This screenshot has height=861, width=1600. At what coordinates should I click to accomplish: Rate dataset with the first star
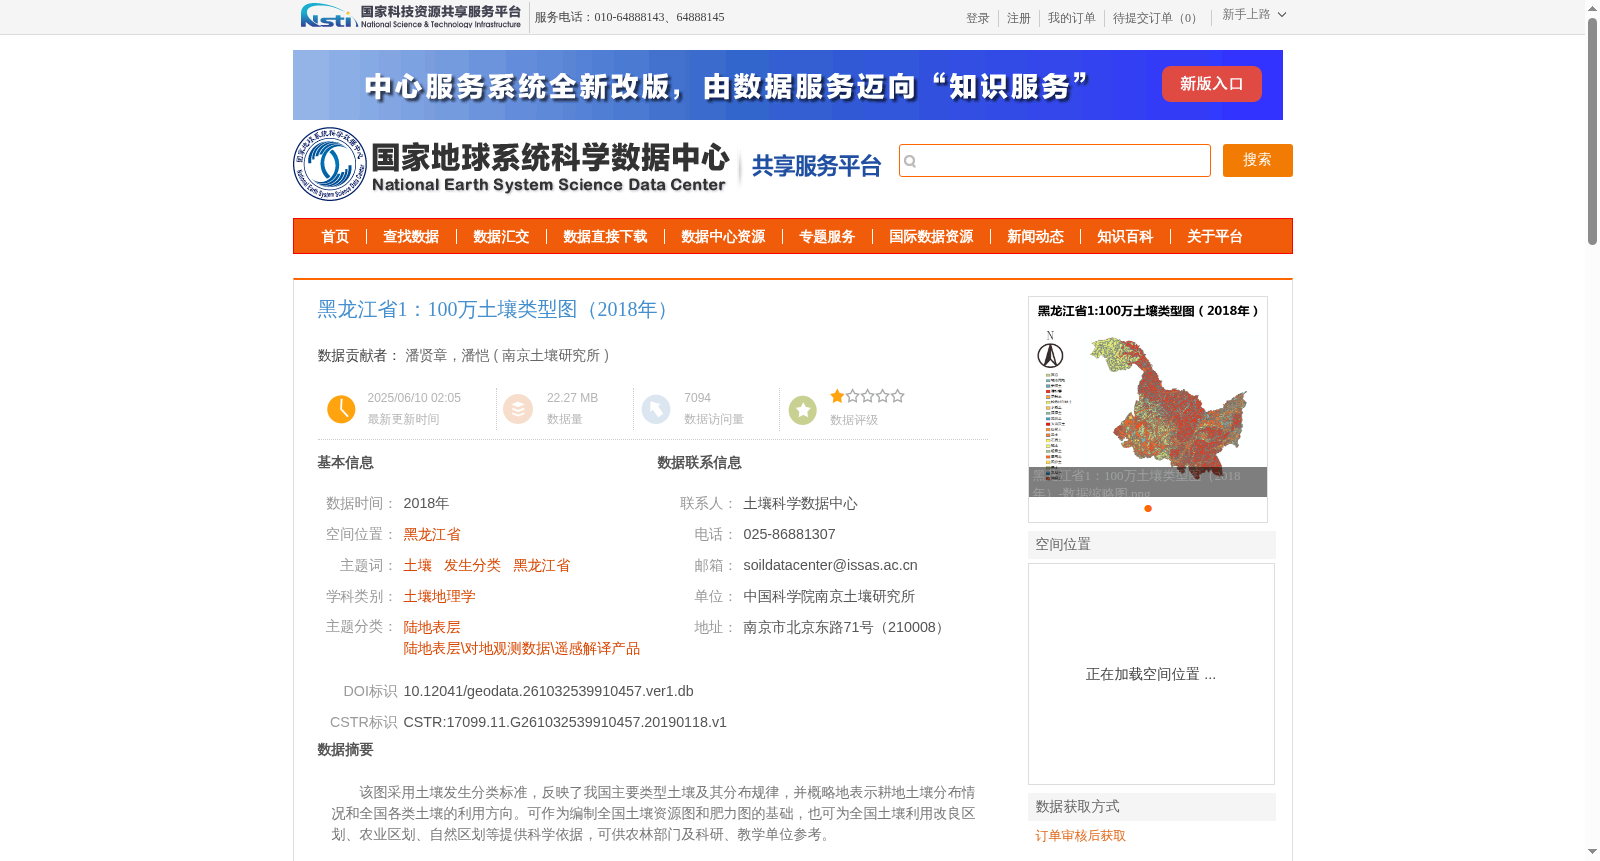[837, 396]
